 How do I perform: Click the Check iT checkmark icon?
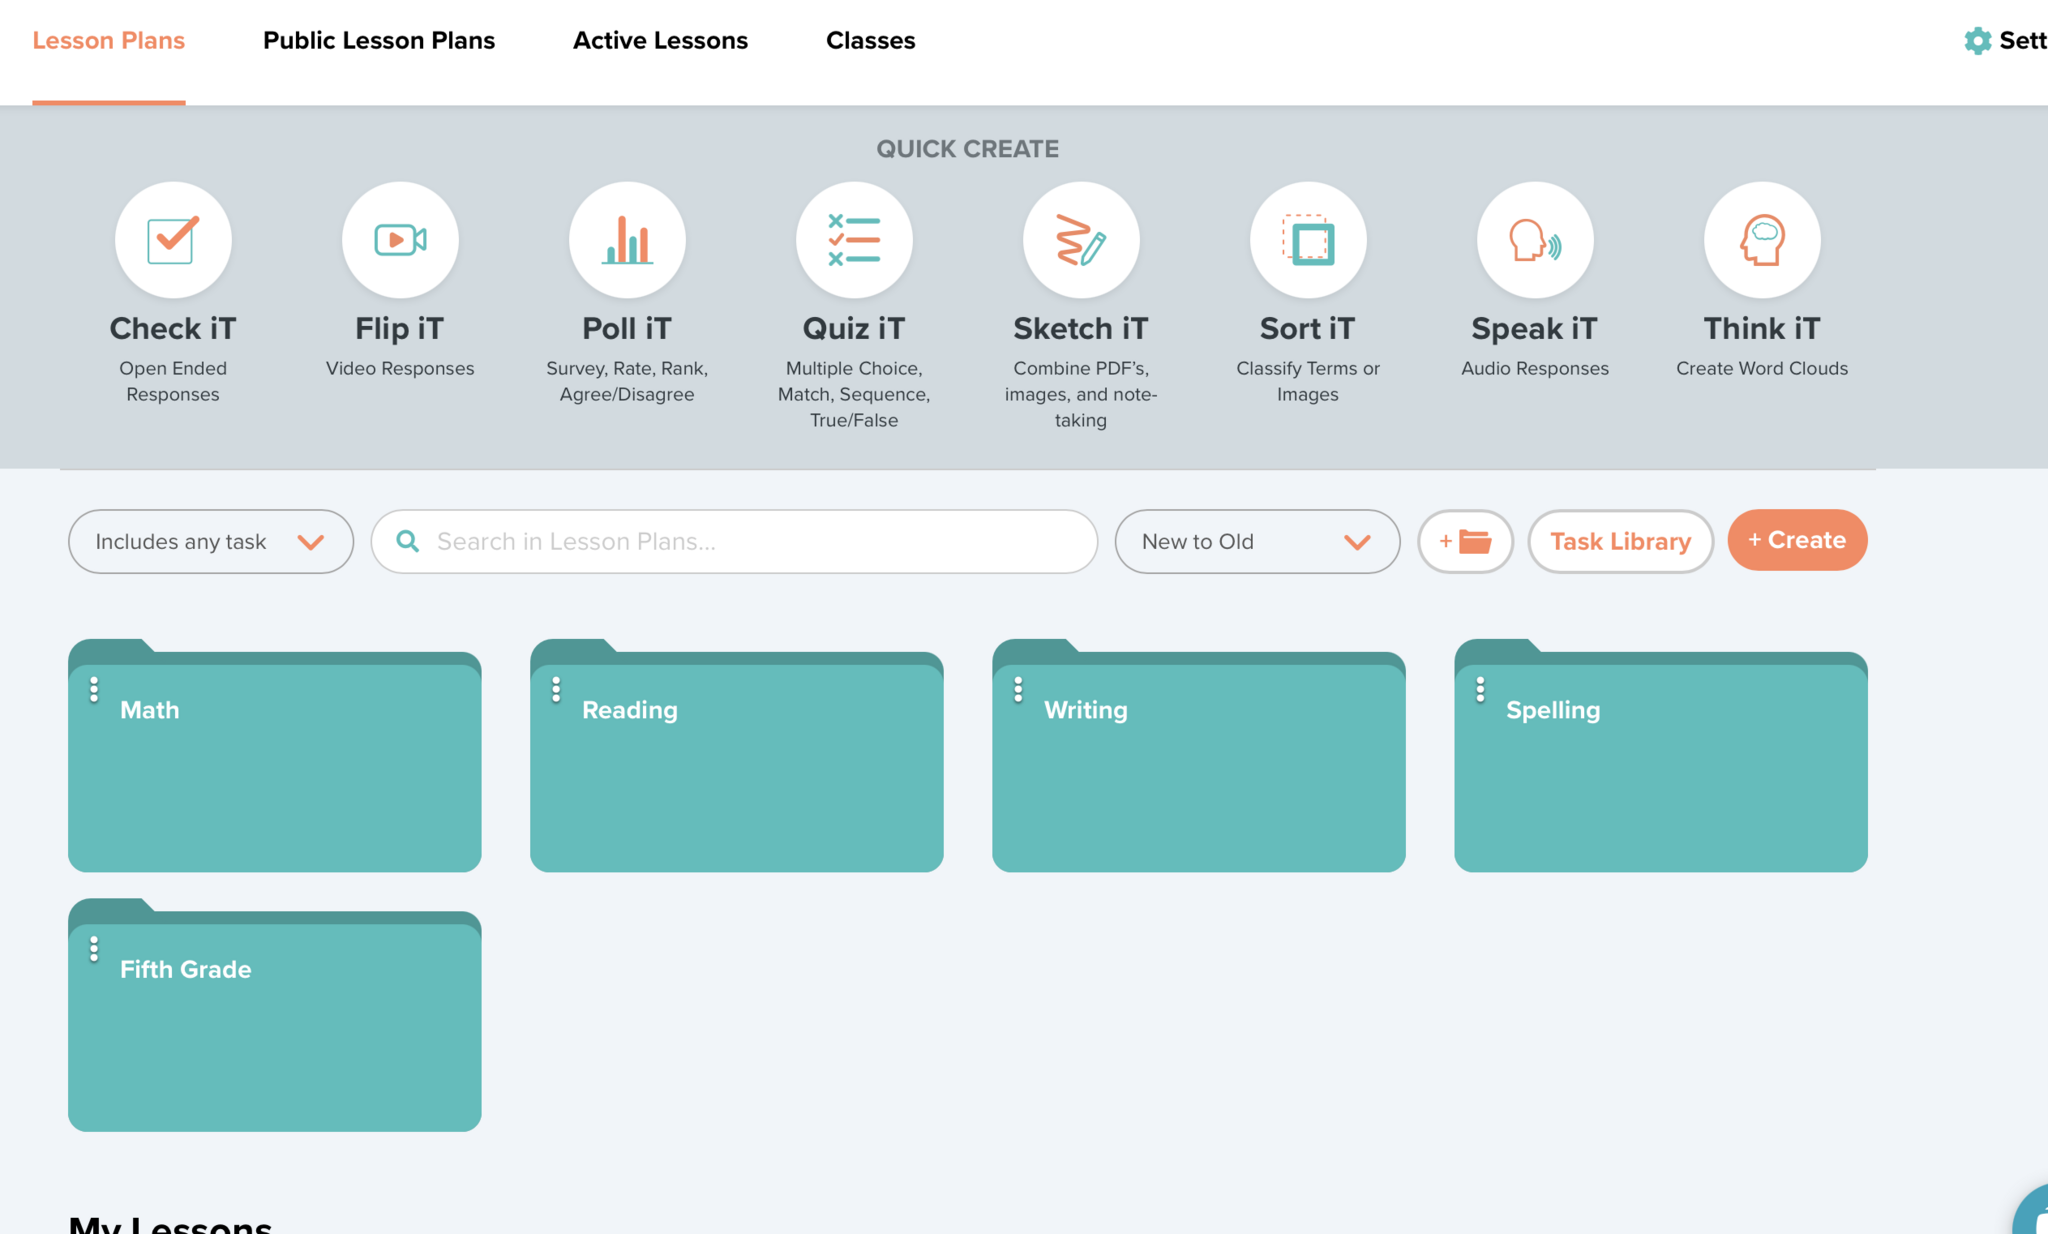[x=173, y=240]
